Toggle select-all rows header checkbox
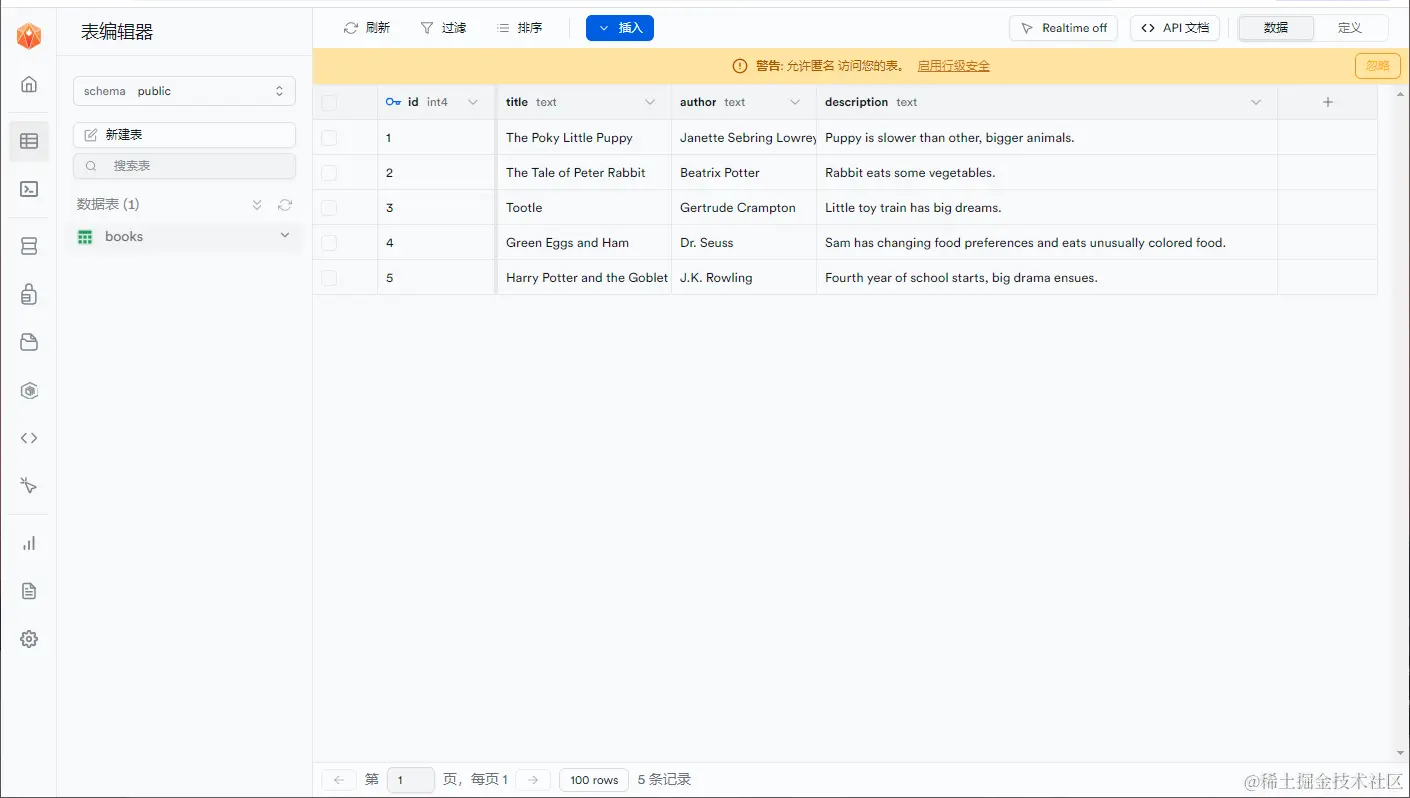The width and height of the screenshot is (1410, 798). point(329,102)
